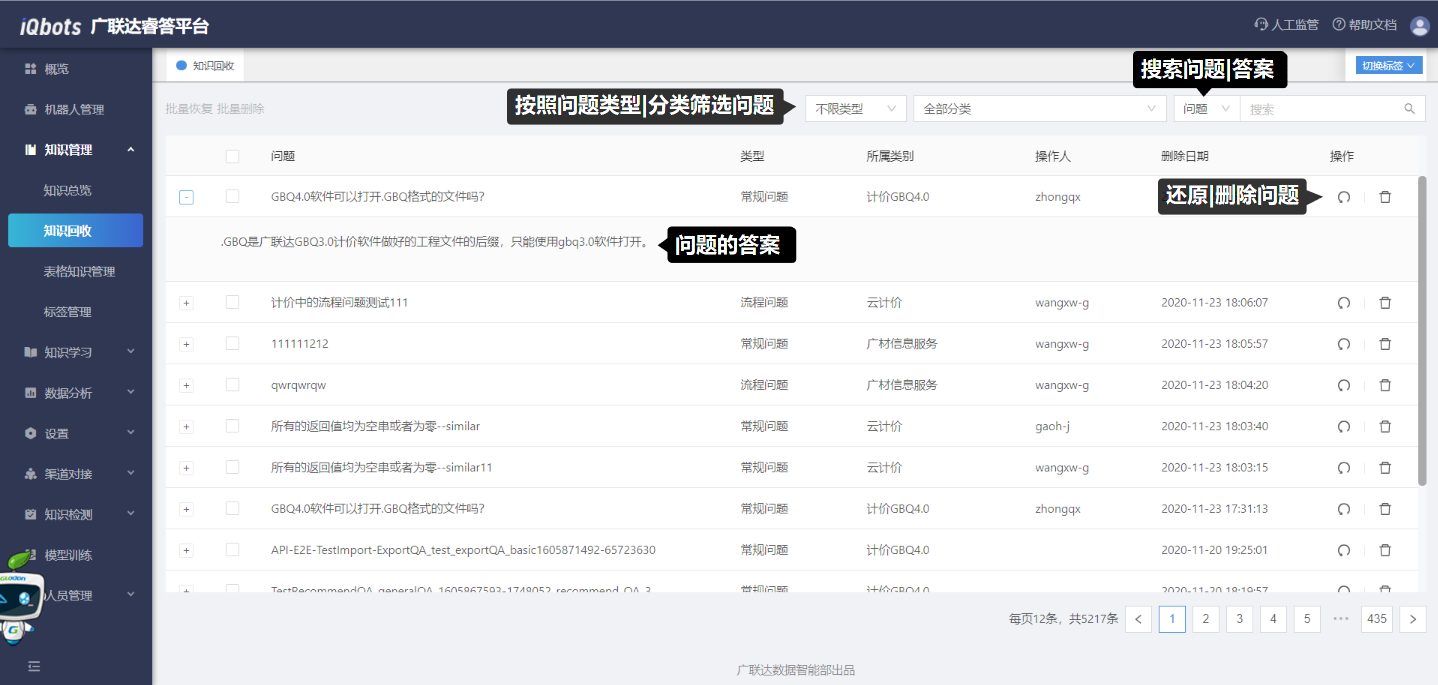Viewport: 1438px width, 685px height.
Task: Collapse the sidebar with bottom menu icon
Action: (34, 666)
